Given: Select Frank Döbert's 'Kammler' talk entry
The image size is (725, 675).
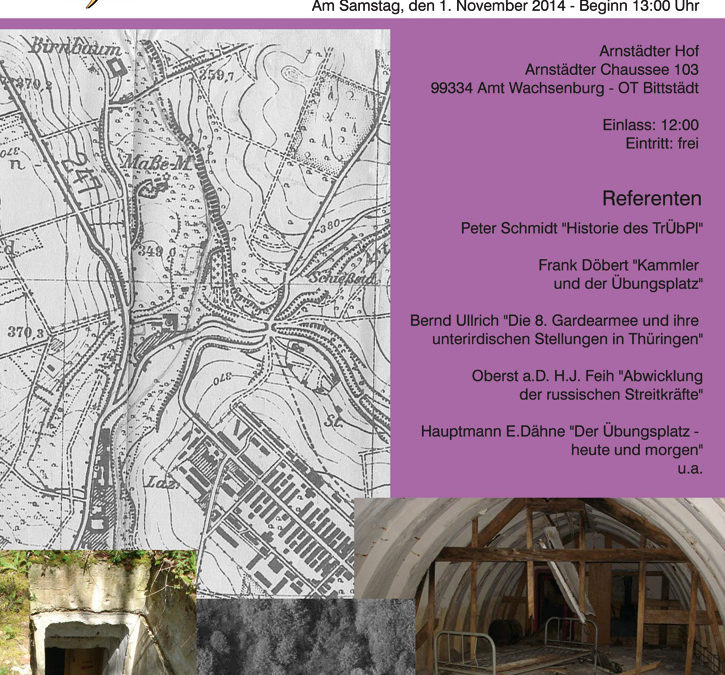Looking at the screenshot, I should coord(620,275).
